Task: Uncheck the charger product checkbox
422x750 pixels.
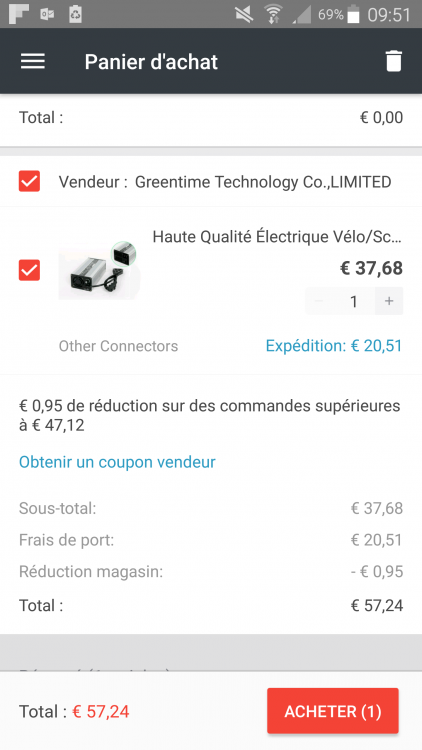Action: click(x=29, y=270)
